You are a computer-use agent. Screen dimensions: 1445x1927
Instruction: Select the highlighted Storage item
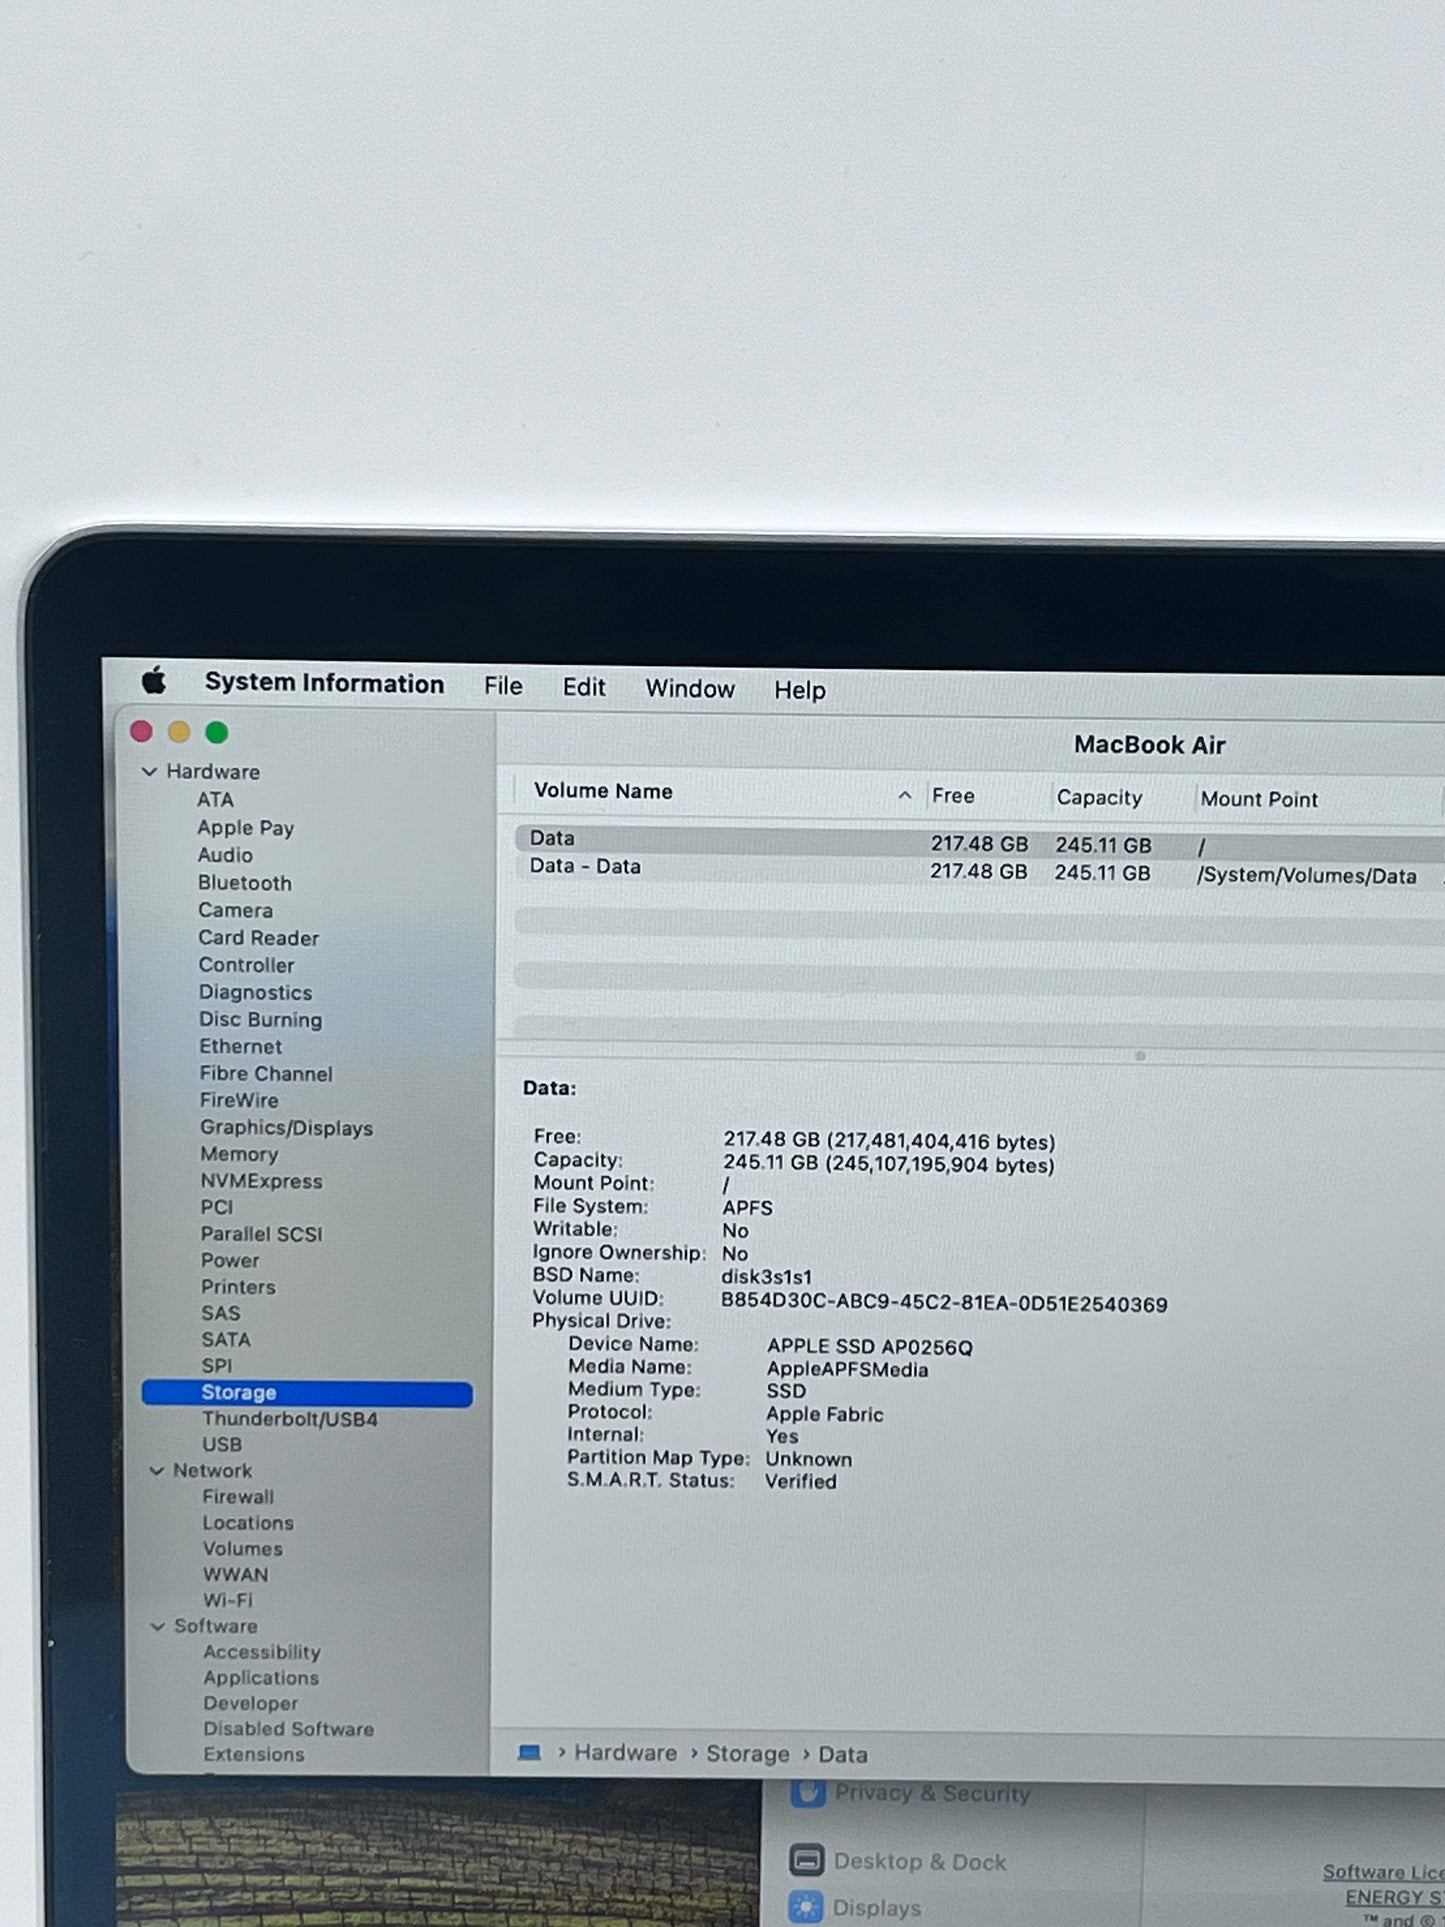(x=307, y=1393)
